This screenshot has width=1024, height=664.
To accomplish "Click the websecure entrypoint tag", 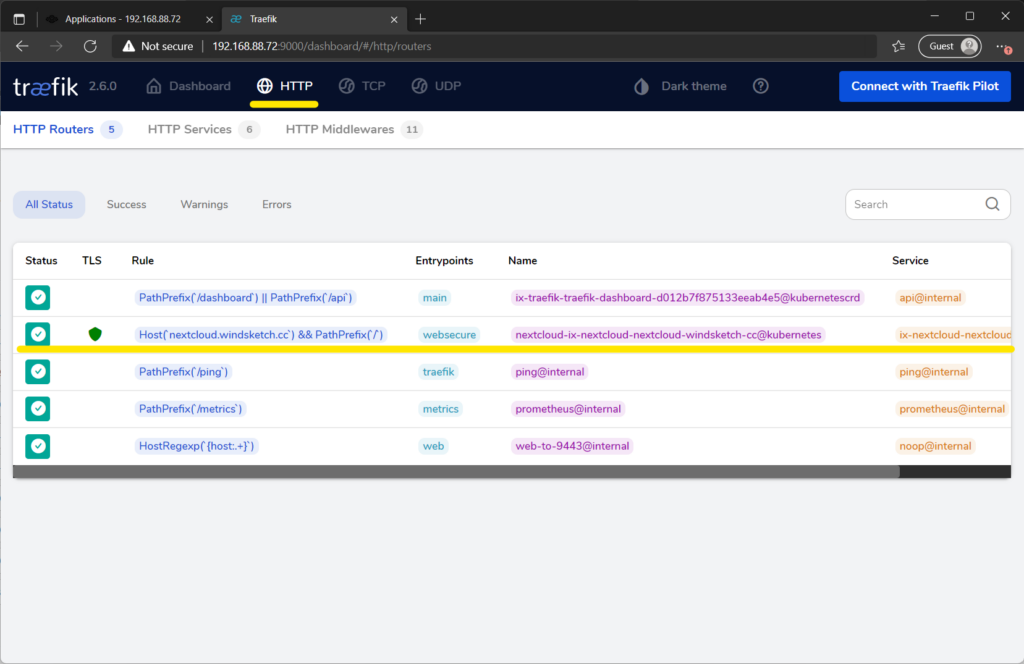I will [x=449, y=334].
